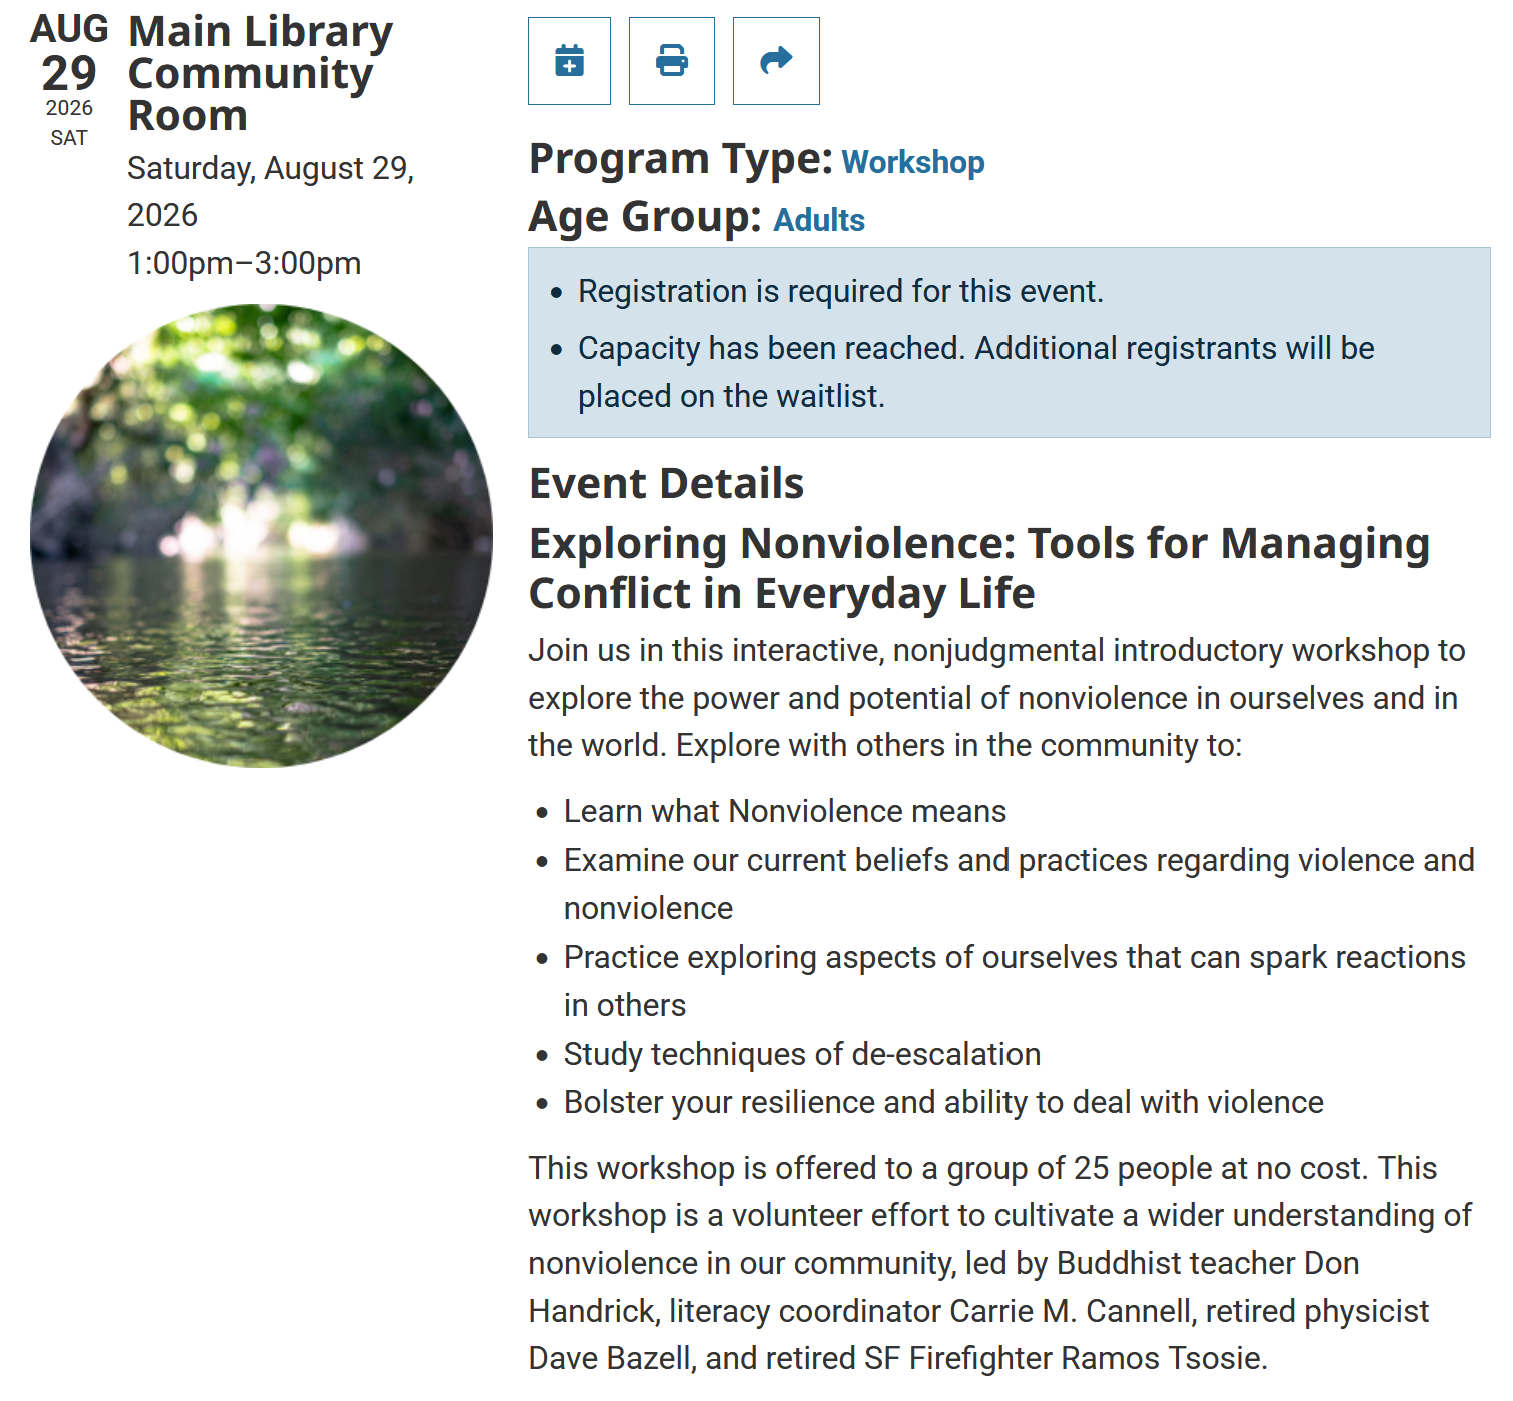
Task: Open the Workshop program type link
Action: 913,162
